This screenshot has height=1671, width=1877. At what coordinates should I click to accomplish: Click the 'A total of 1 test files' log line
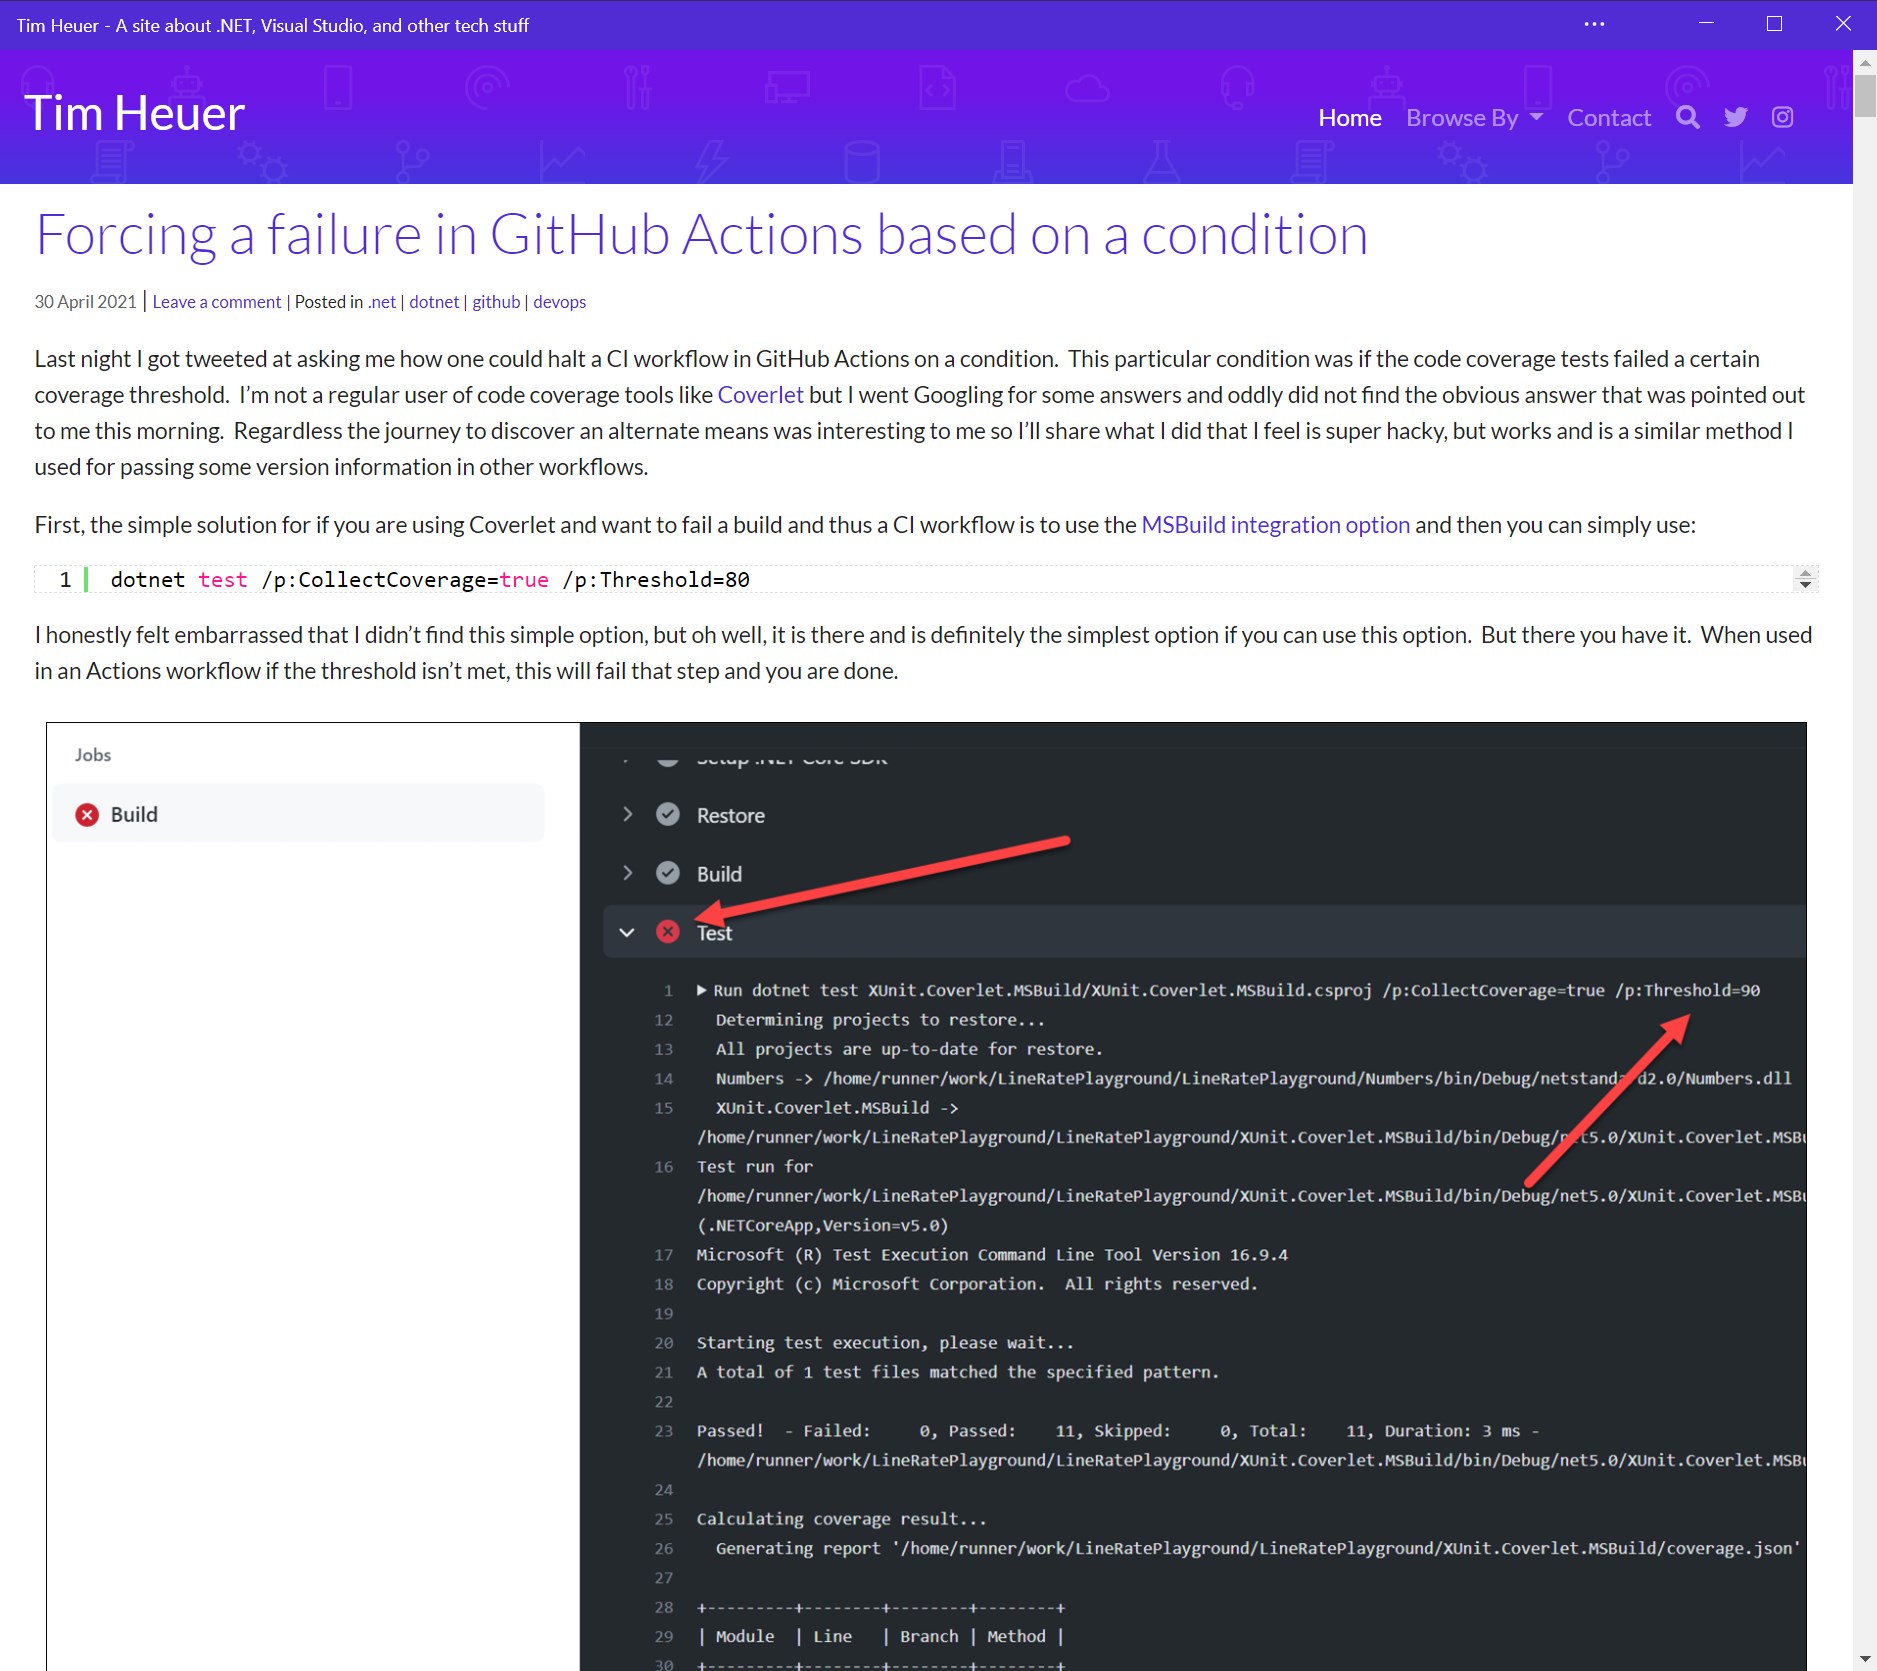click(958, 1372)
